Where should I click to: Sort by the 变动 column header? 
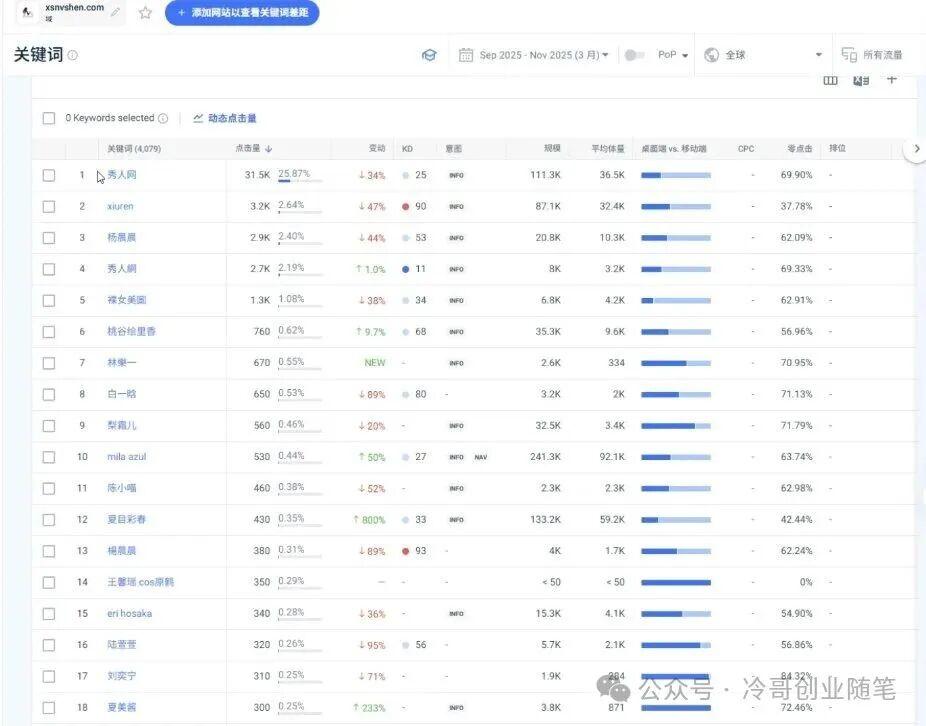(x=377, y=148)
